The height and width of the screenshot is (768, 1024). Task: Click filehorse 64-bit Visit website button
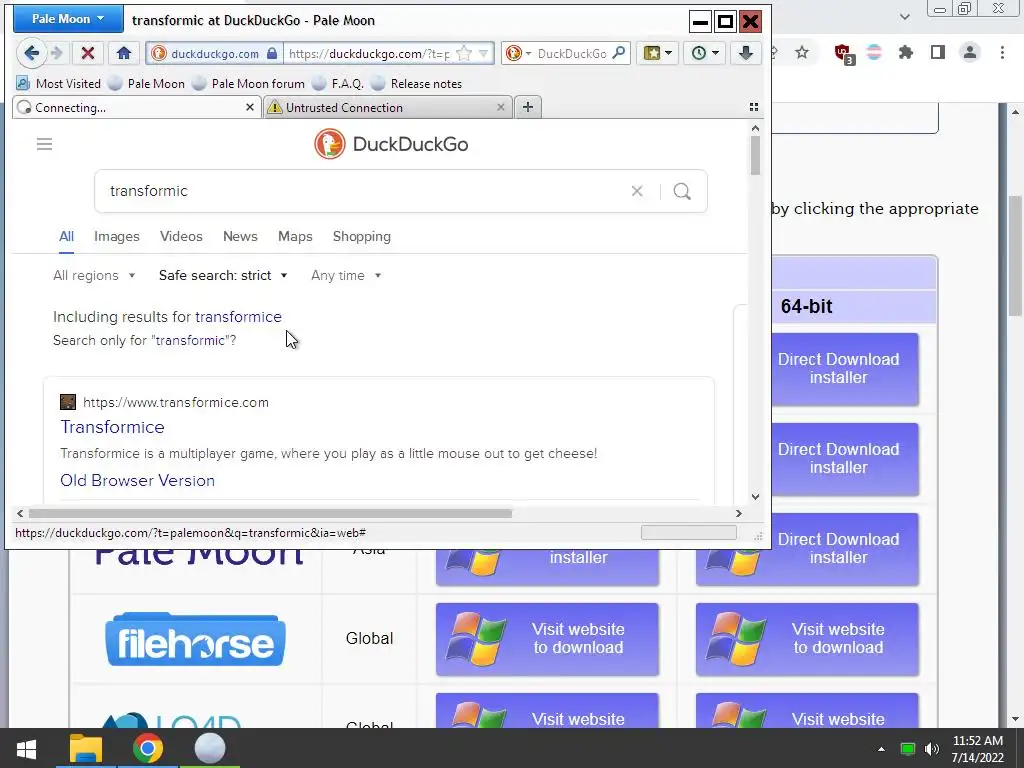pos(807,639)
